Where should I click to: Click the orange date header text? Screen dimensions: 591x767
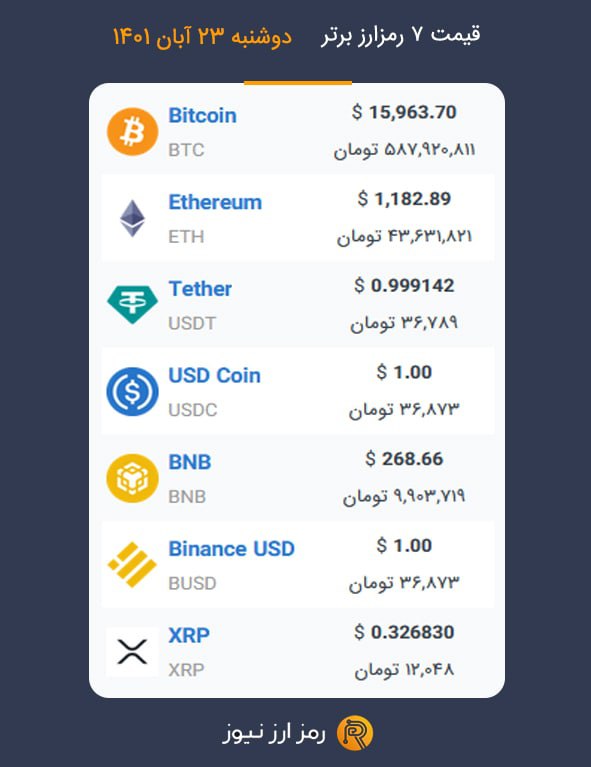[x=202, y=36]
